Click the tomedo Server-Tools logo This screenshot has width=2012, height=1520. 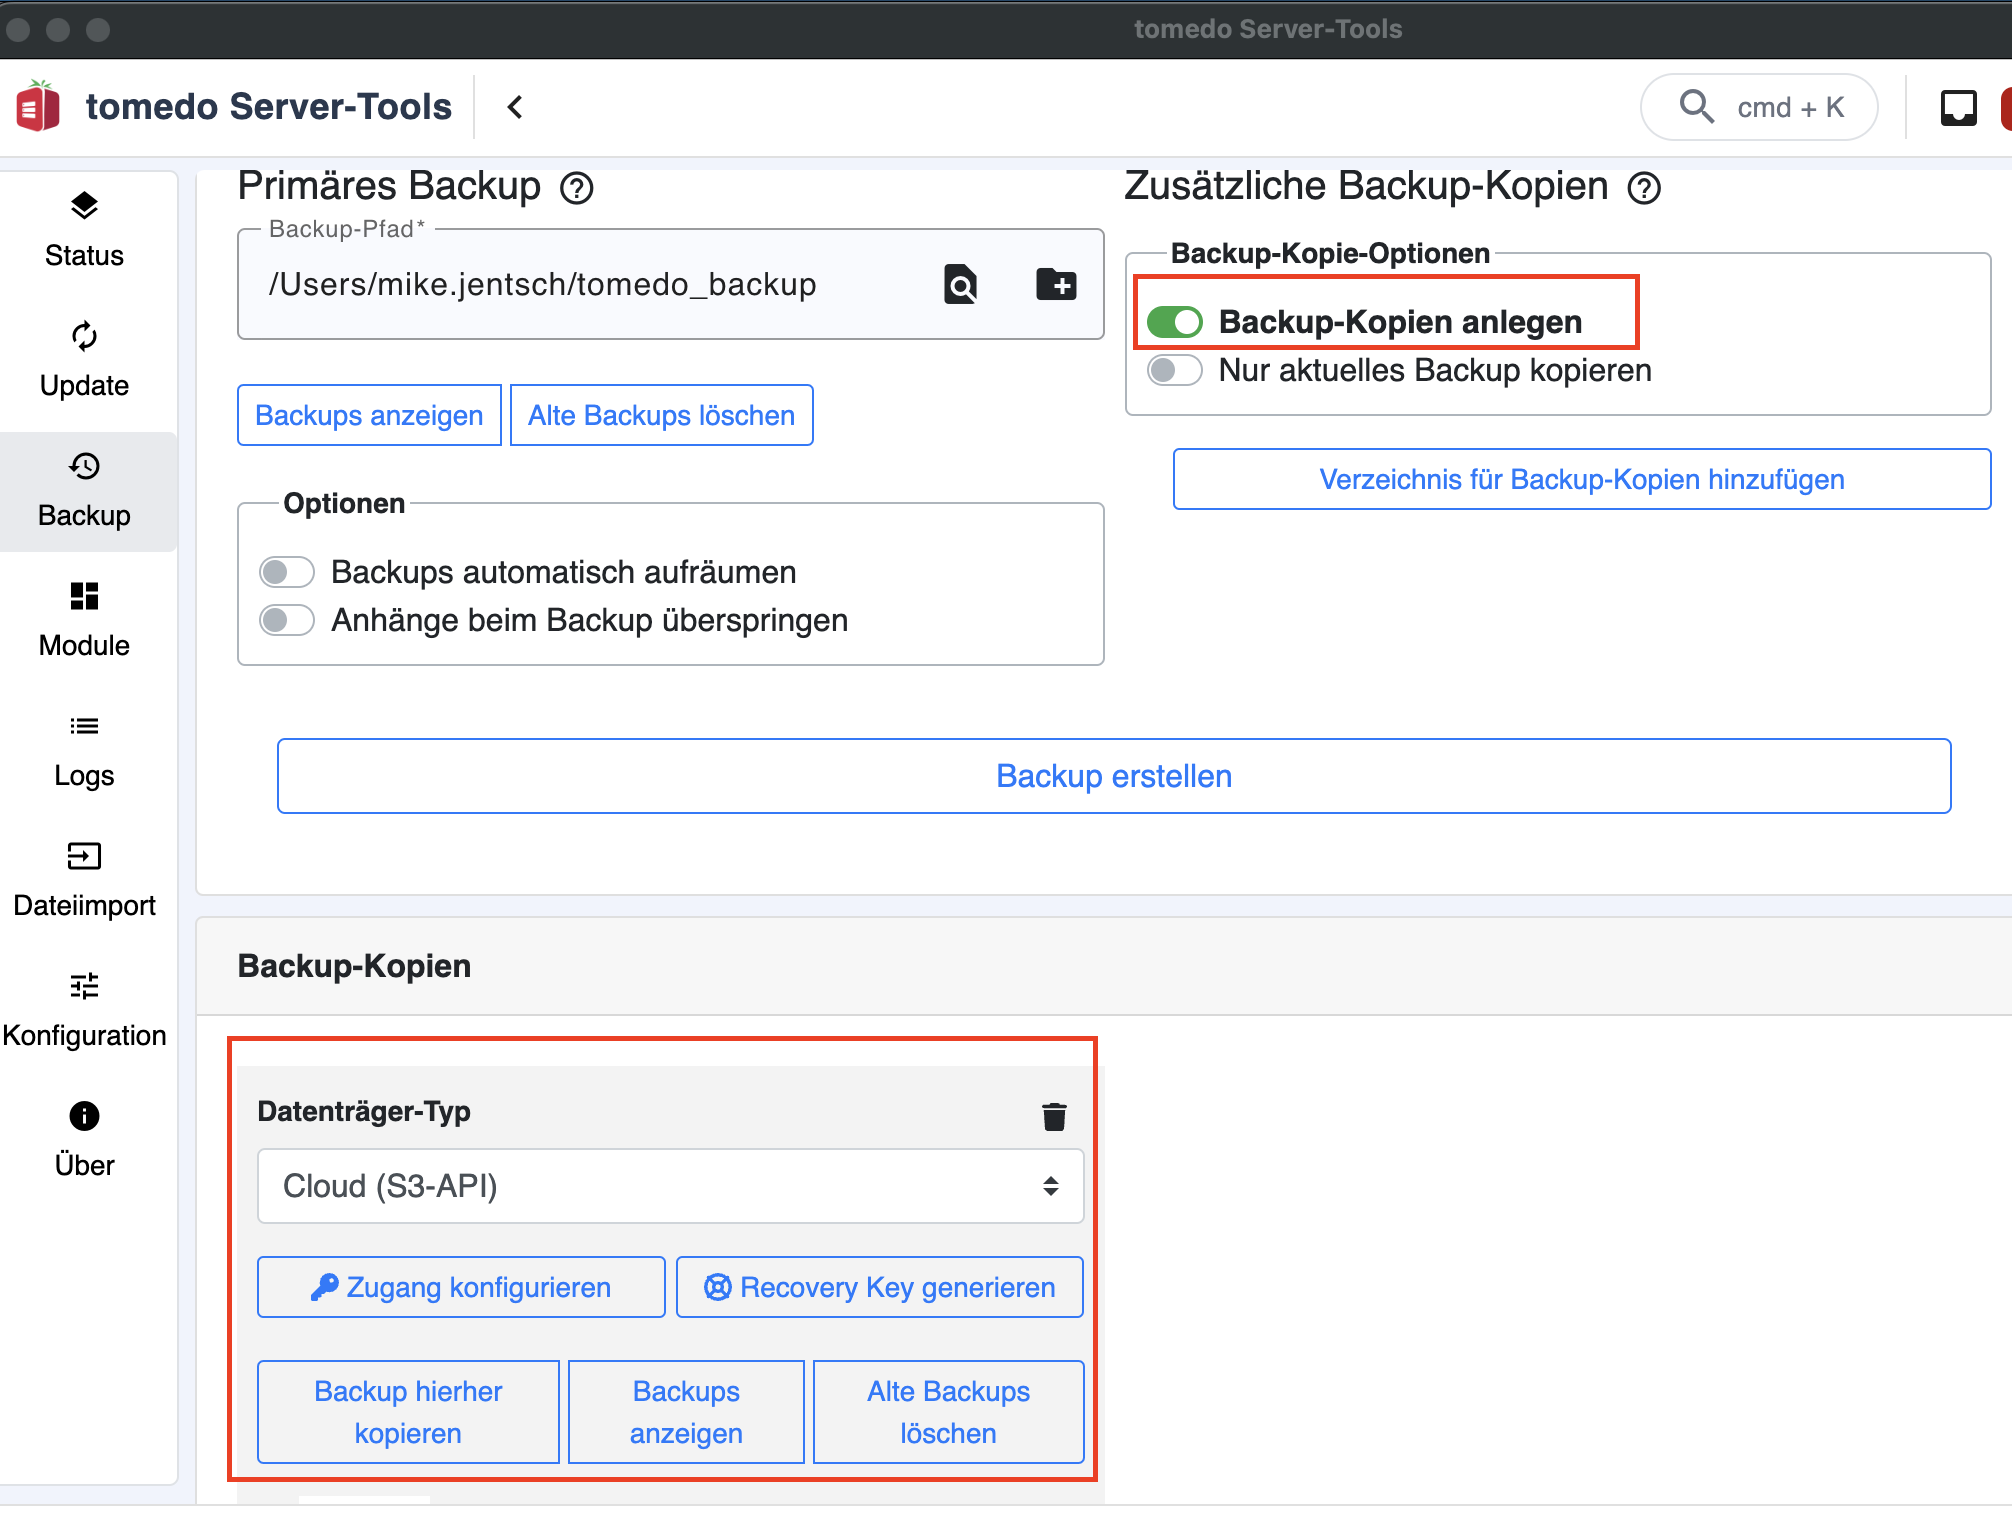point(38,106)
